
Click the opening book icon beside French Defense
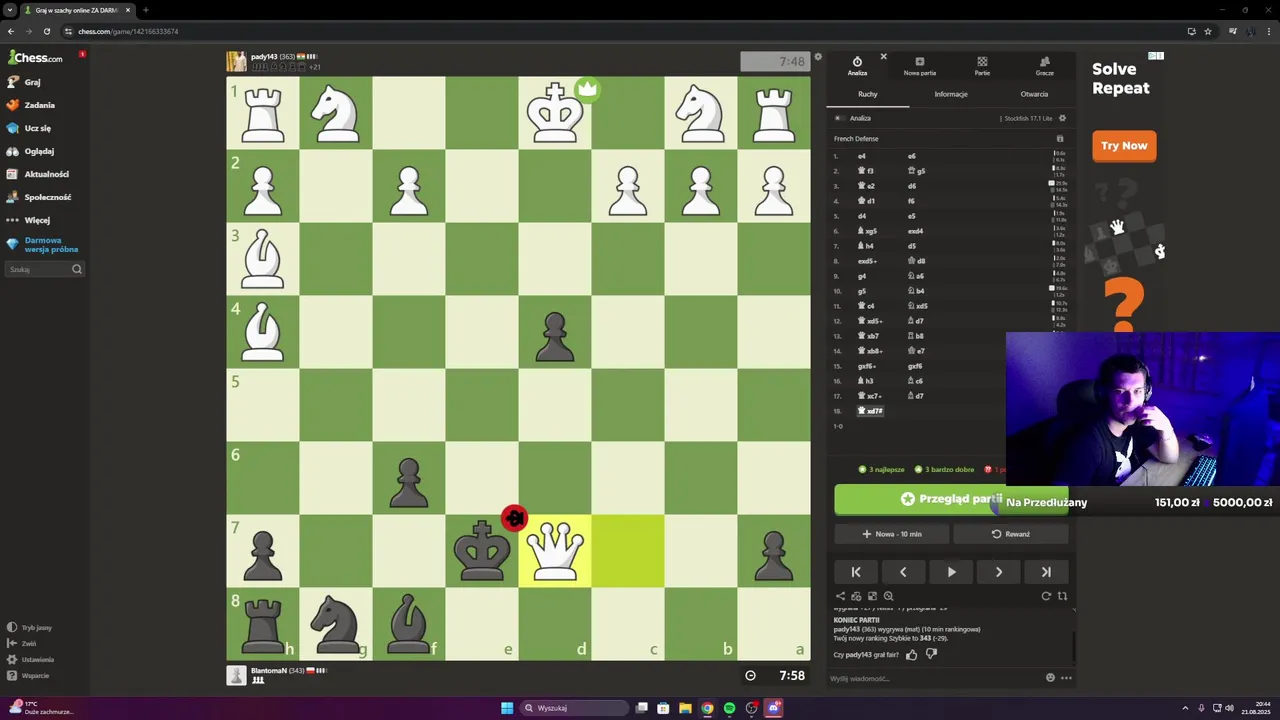(x=1060, y=139)
